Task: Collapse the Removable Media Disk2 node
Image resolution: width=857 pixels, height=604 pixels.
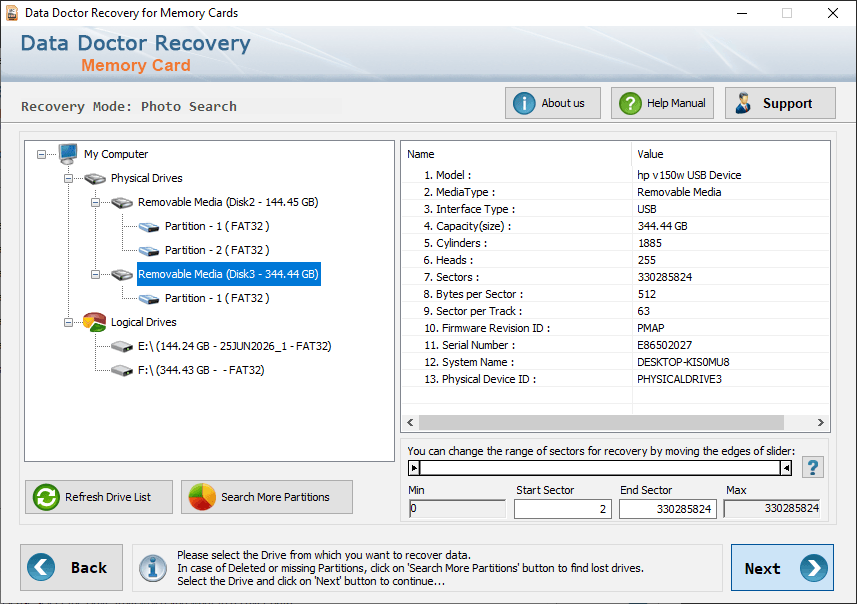Action: tap(95, 202)
